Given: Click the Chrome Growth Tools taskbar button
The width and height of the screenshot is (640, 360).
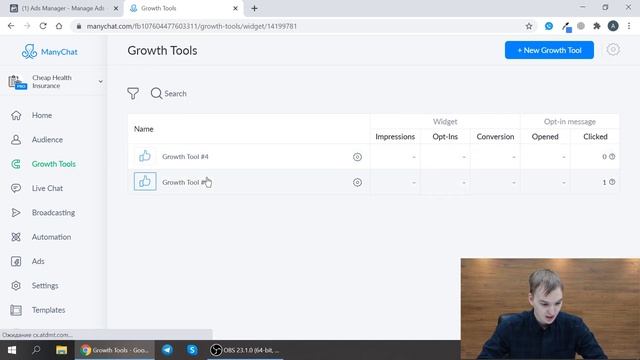Looking at the screenshot, I should (x=115, y=350).
